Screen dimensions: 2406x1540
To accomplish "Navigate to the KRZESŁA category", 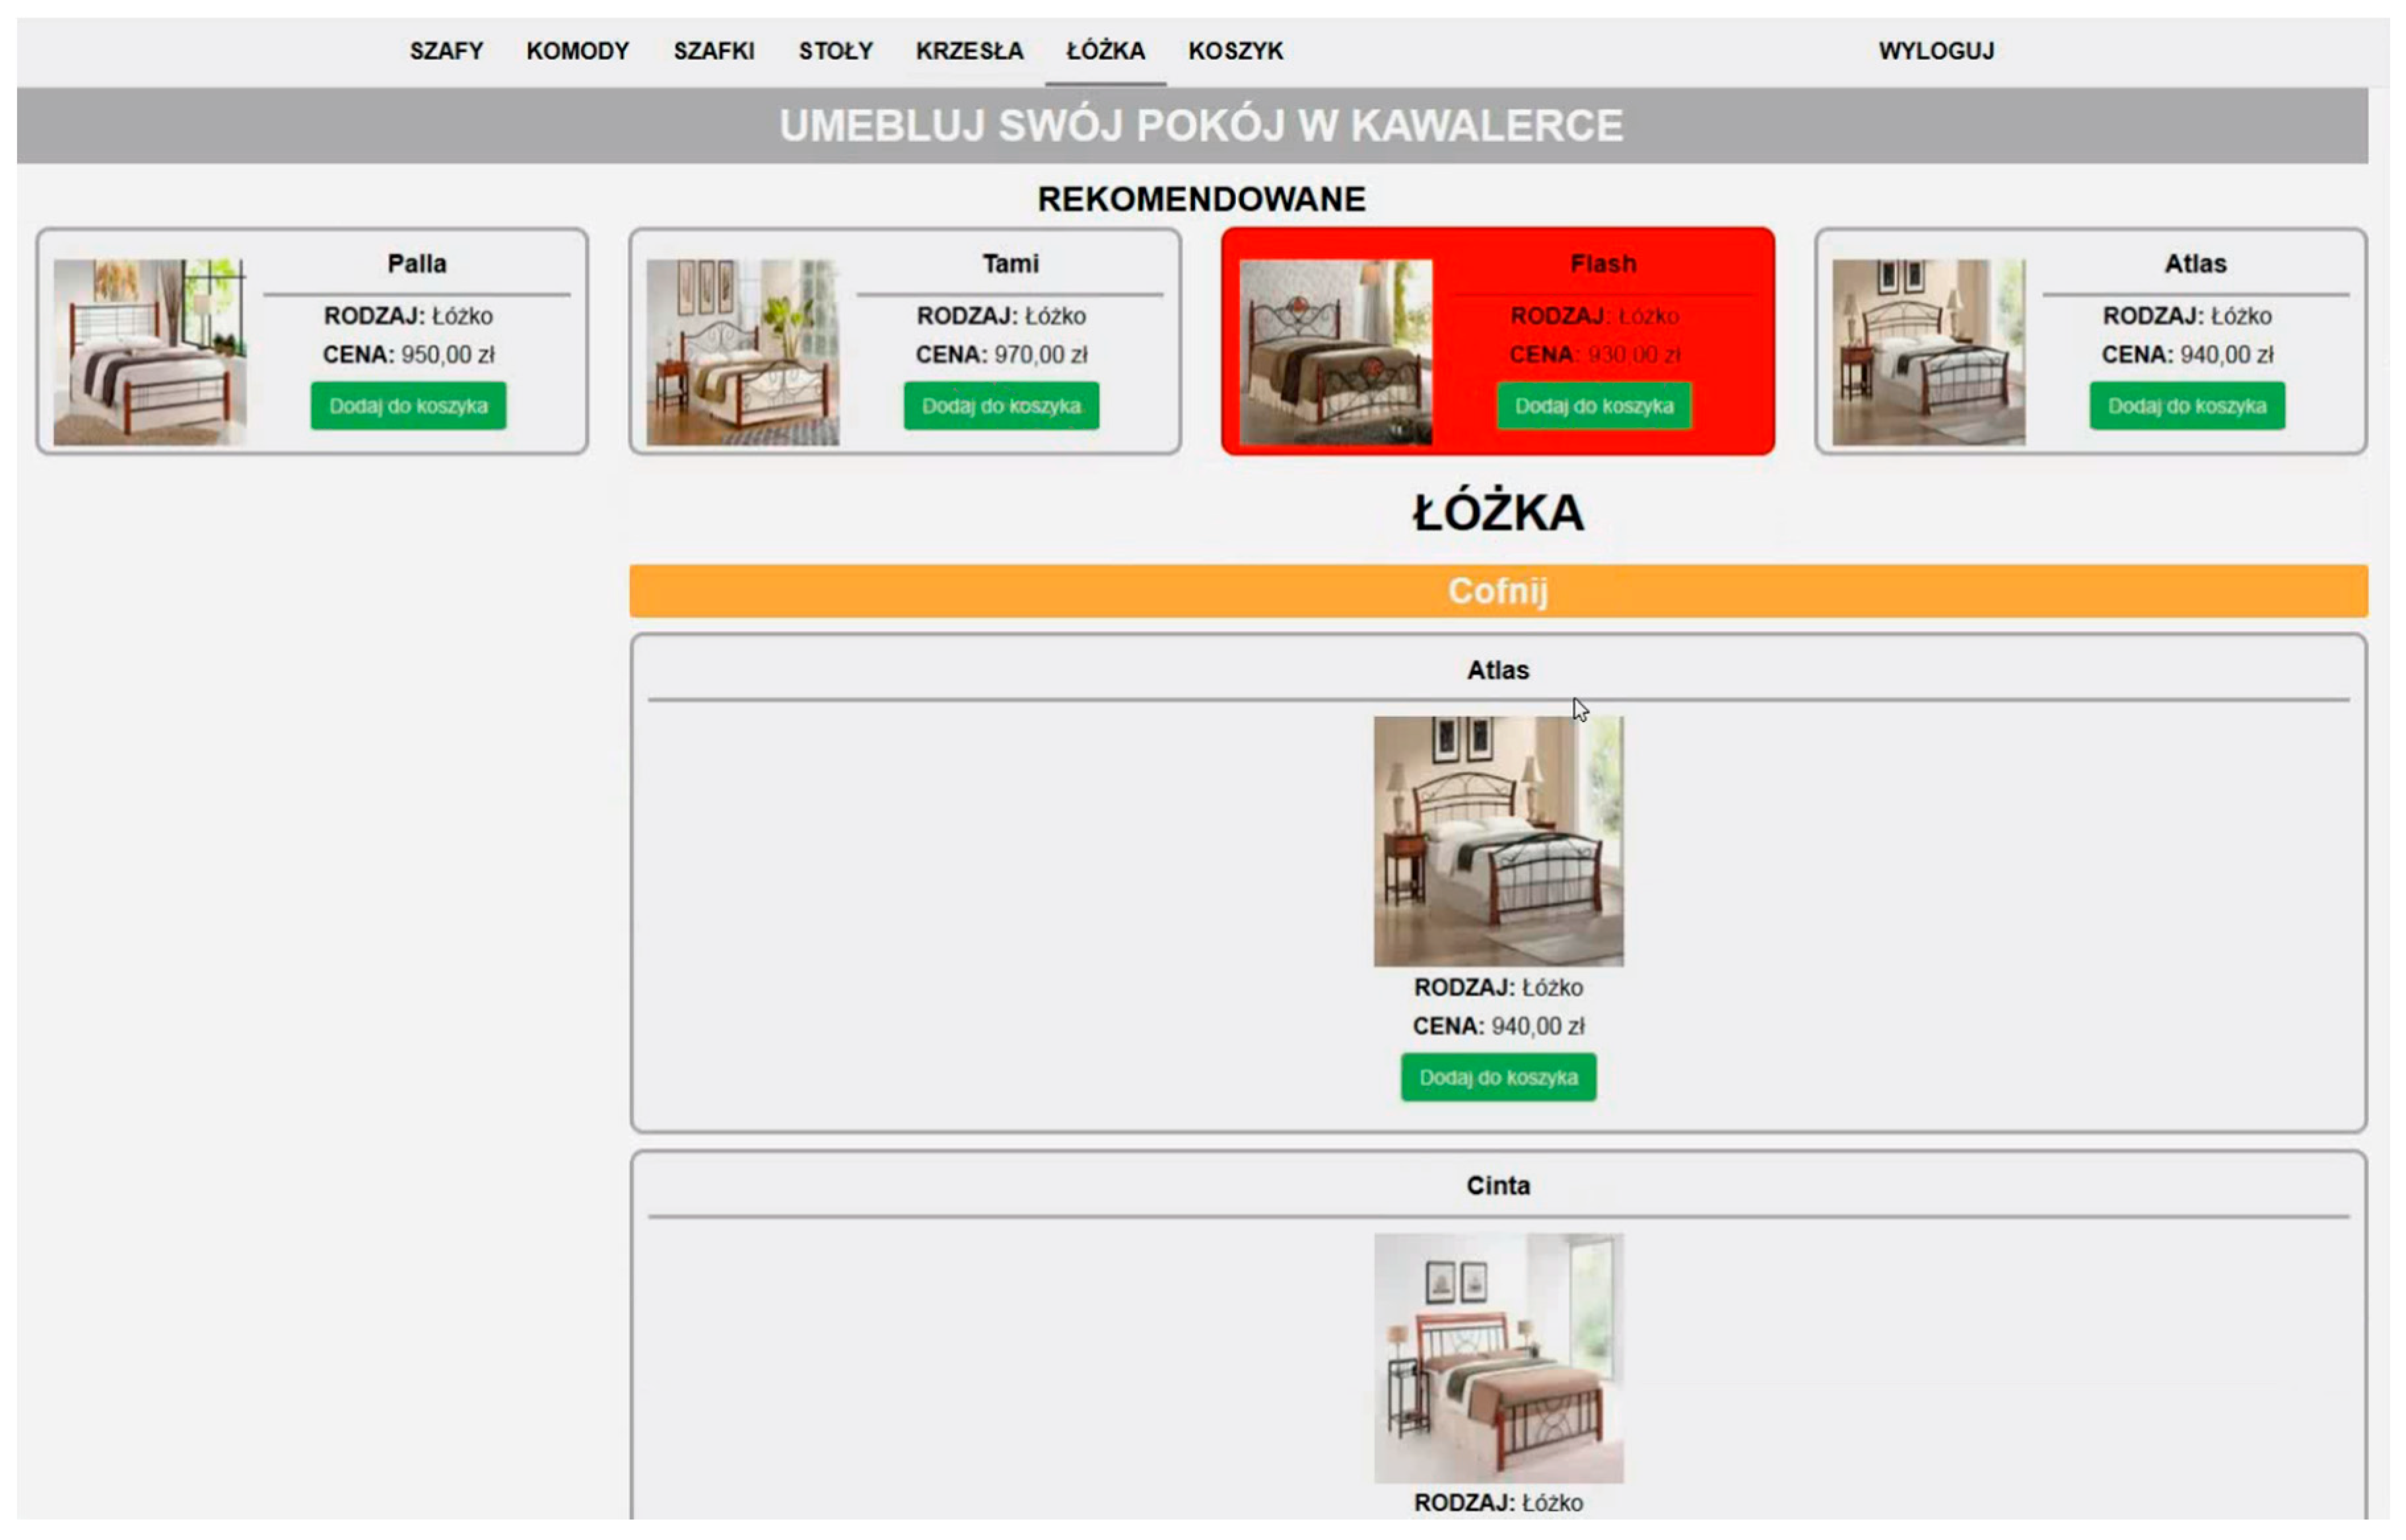I will [969, 50].
